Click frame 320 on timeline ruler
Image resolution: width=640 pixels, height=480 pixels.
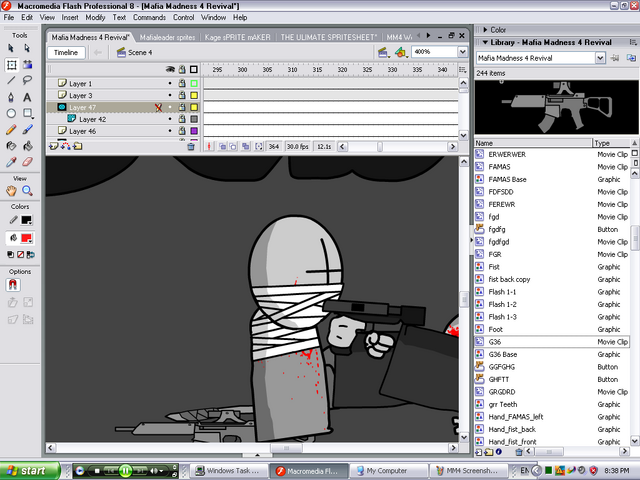click(342, 70)
